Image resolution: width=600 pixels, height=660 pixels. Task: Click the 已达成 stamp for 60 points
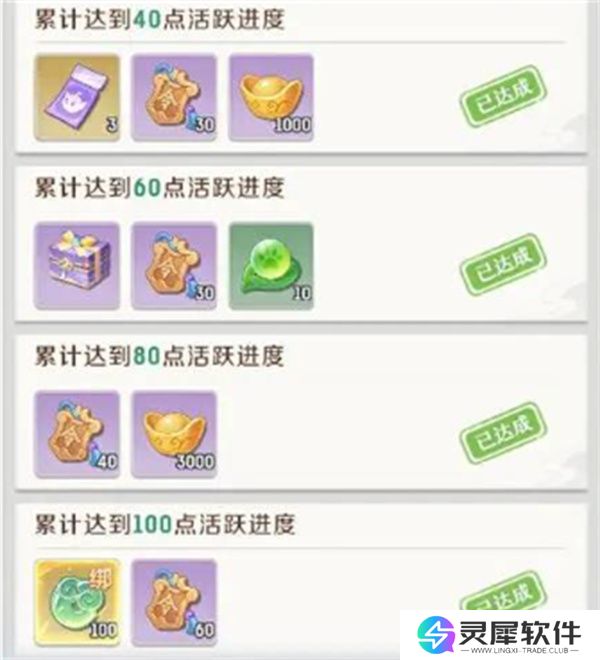503,264
